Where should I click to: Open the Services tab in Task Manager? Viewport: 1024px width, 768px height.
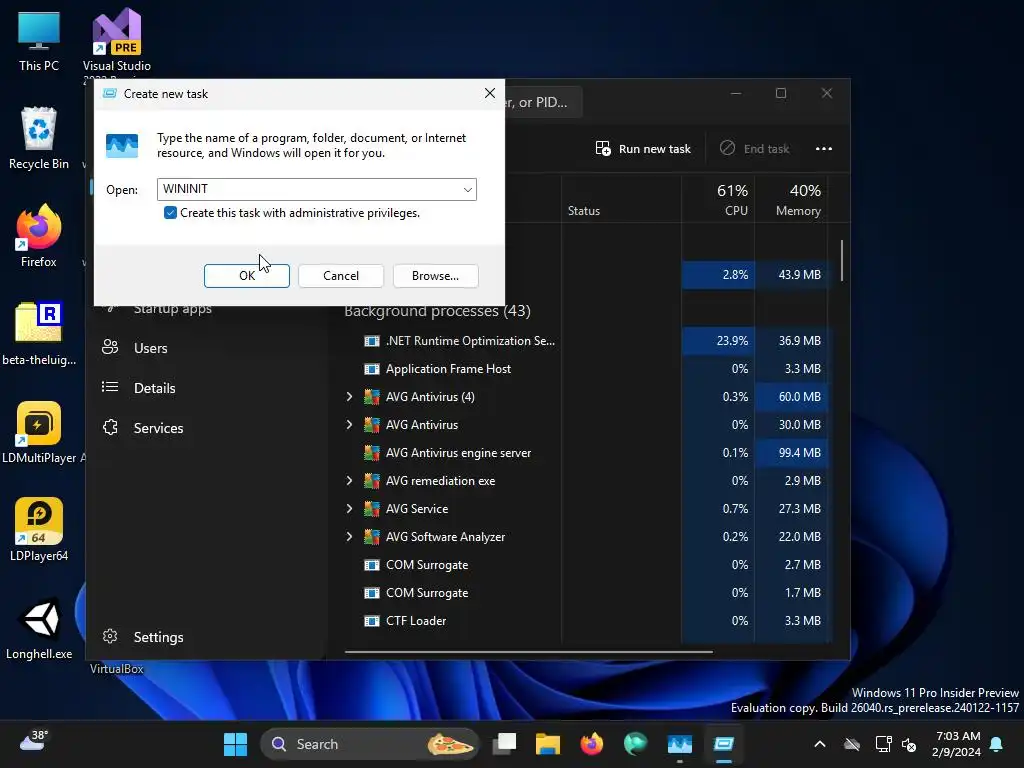click(158, 428)
